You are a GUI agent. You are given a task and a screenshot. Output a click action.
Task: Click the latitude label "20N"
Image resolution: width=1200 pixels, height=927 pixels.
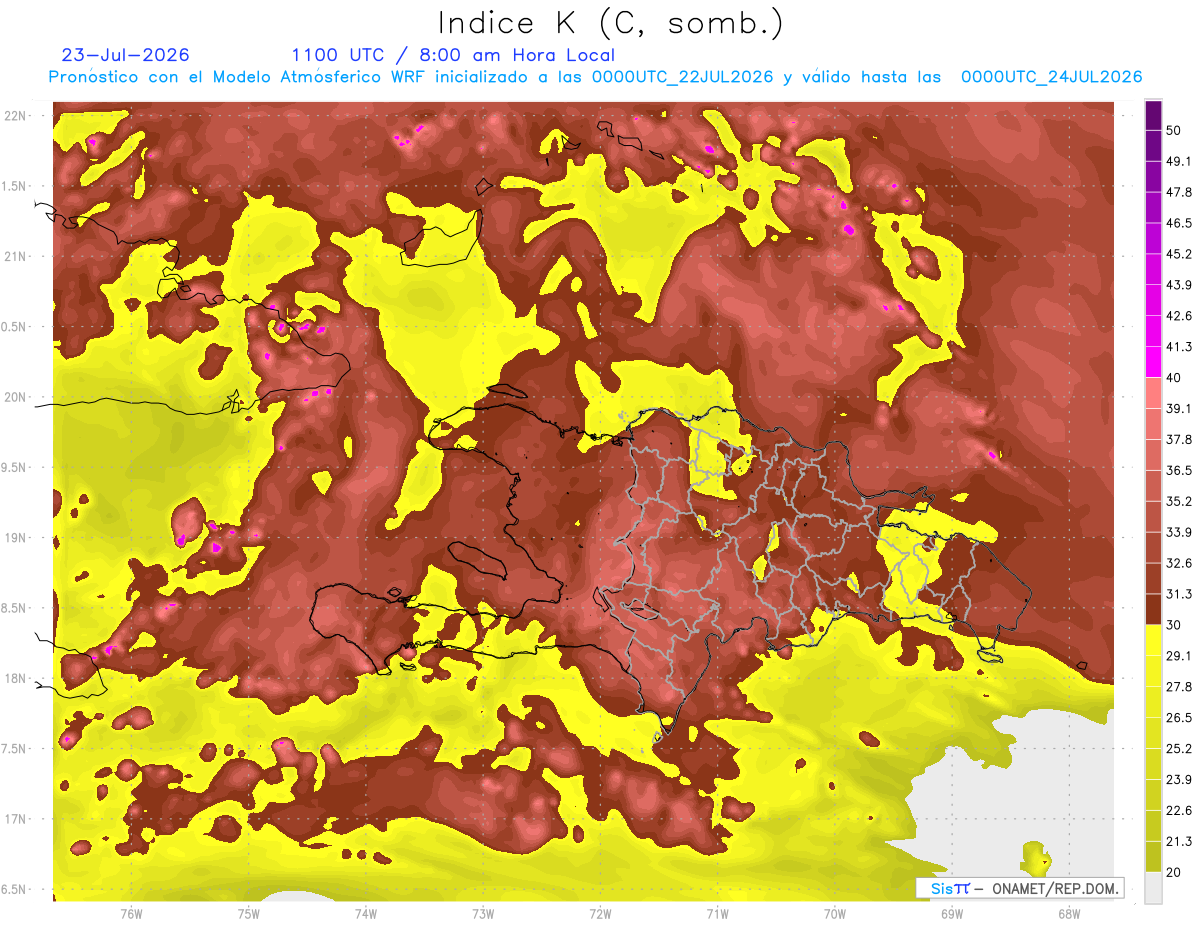[x=17, y=397]
